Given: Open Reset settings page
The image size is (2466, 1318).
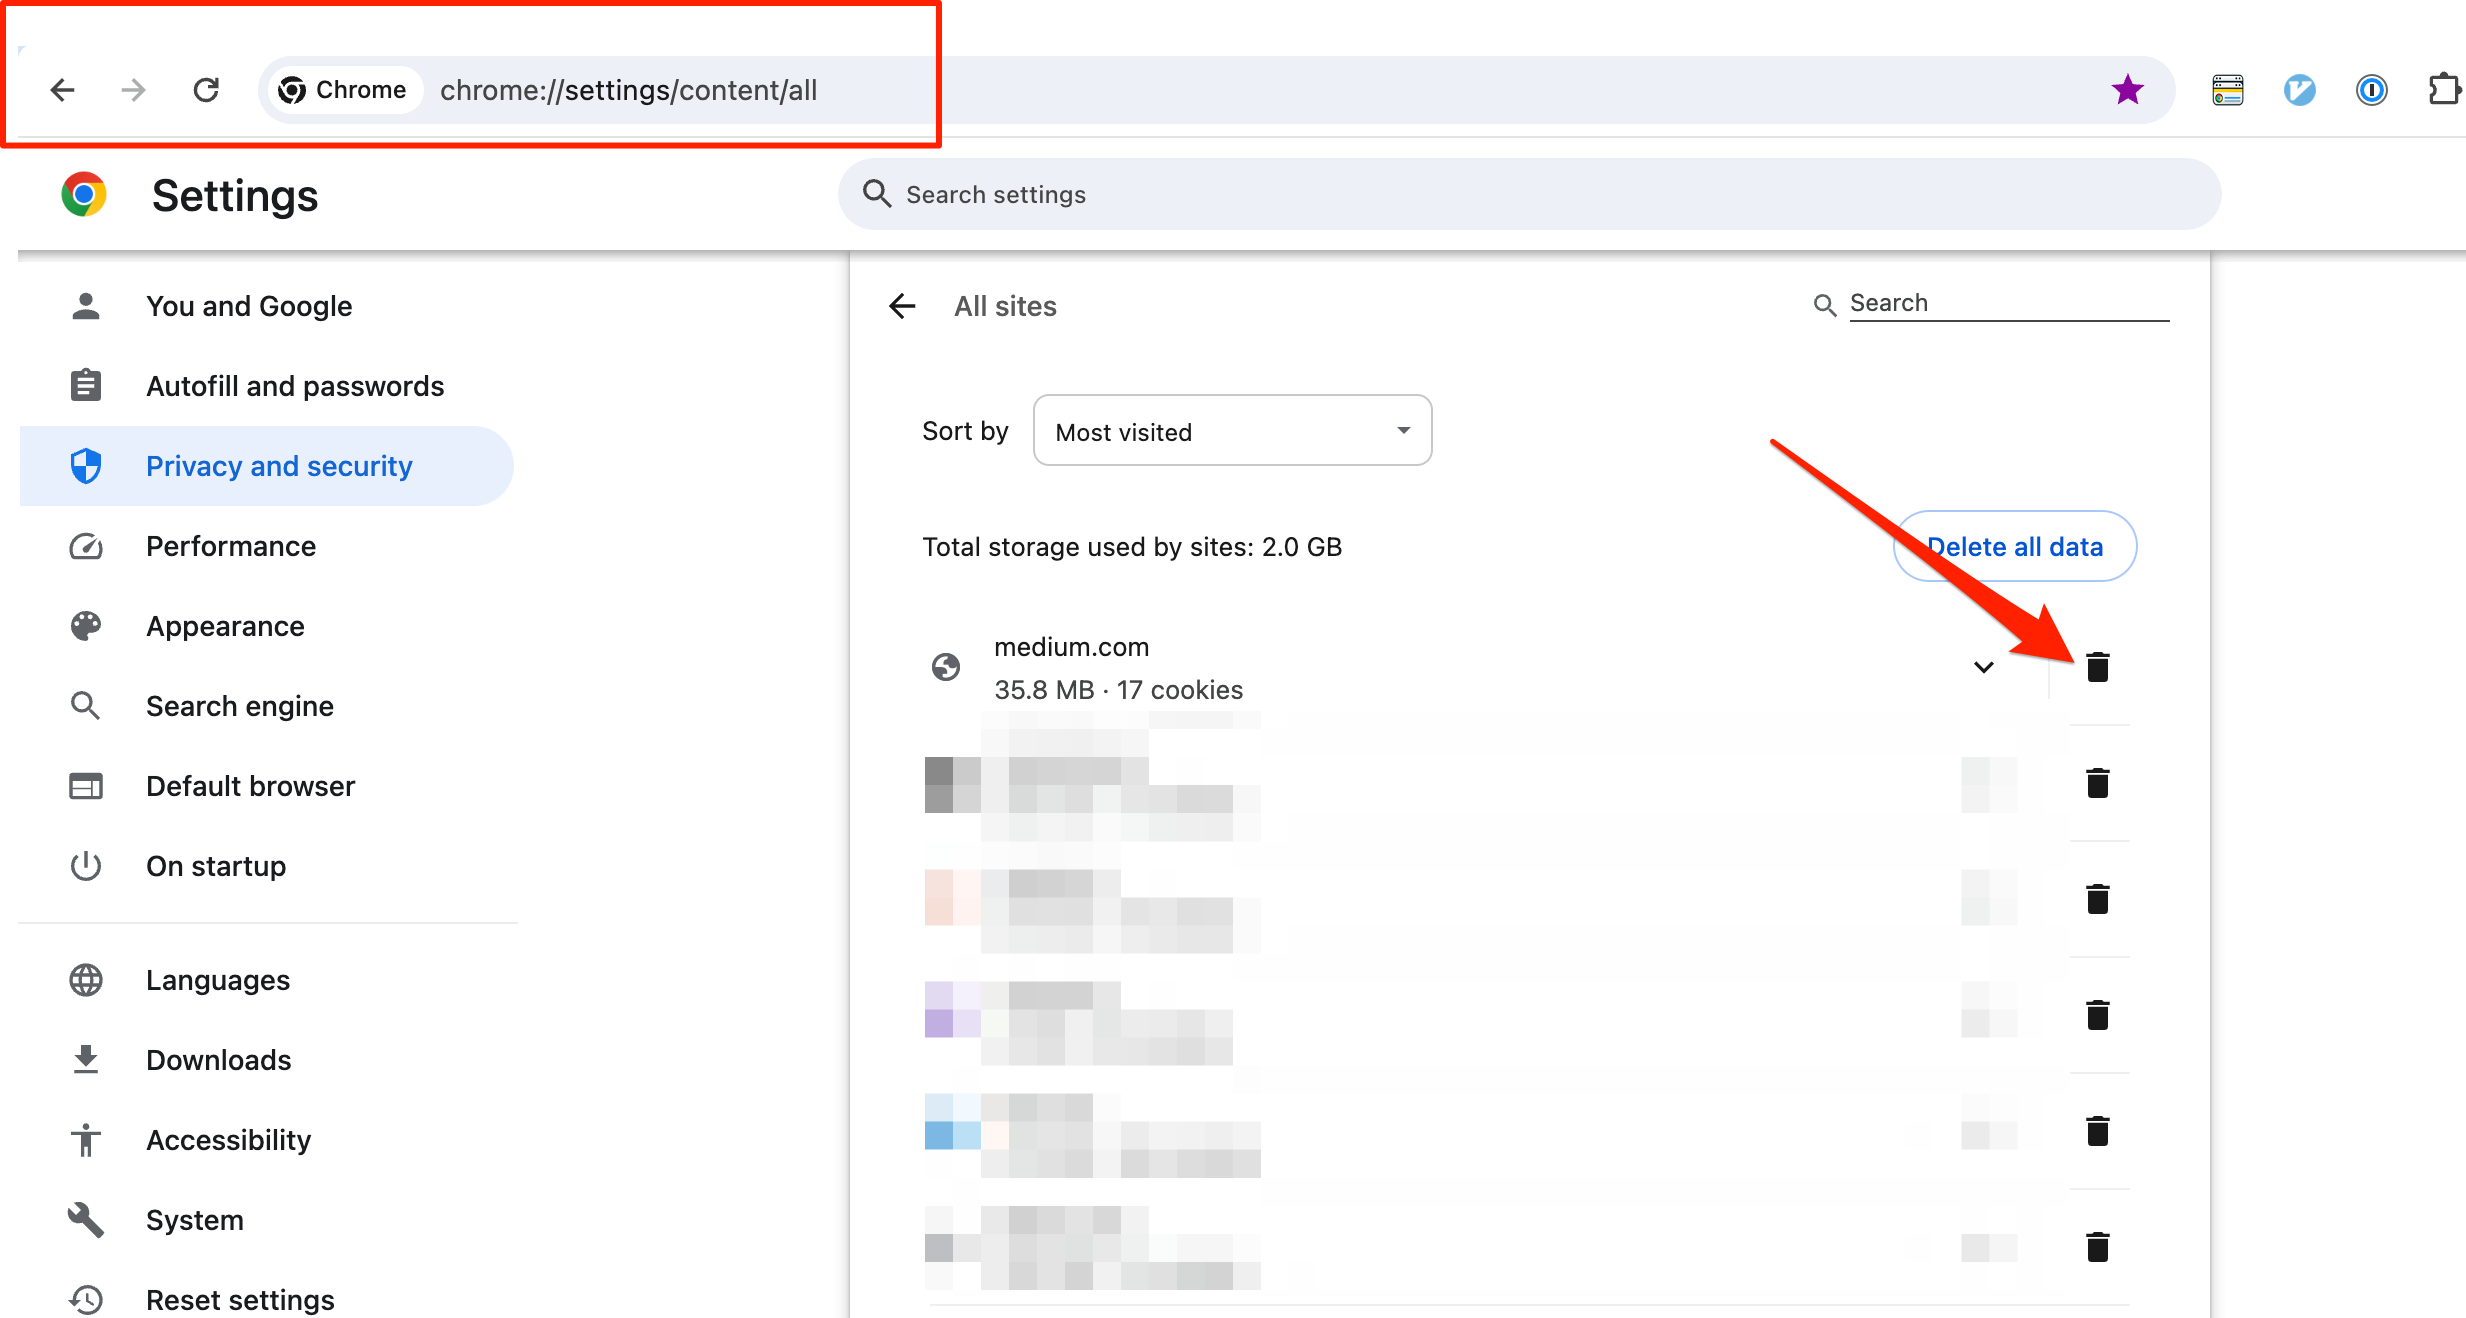Looking at the screenshot, I should (240, 1299).
